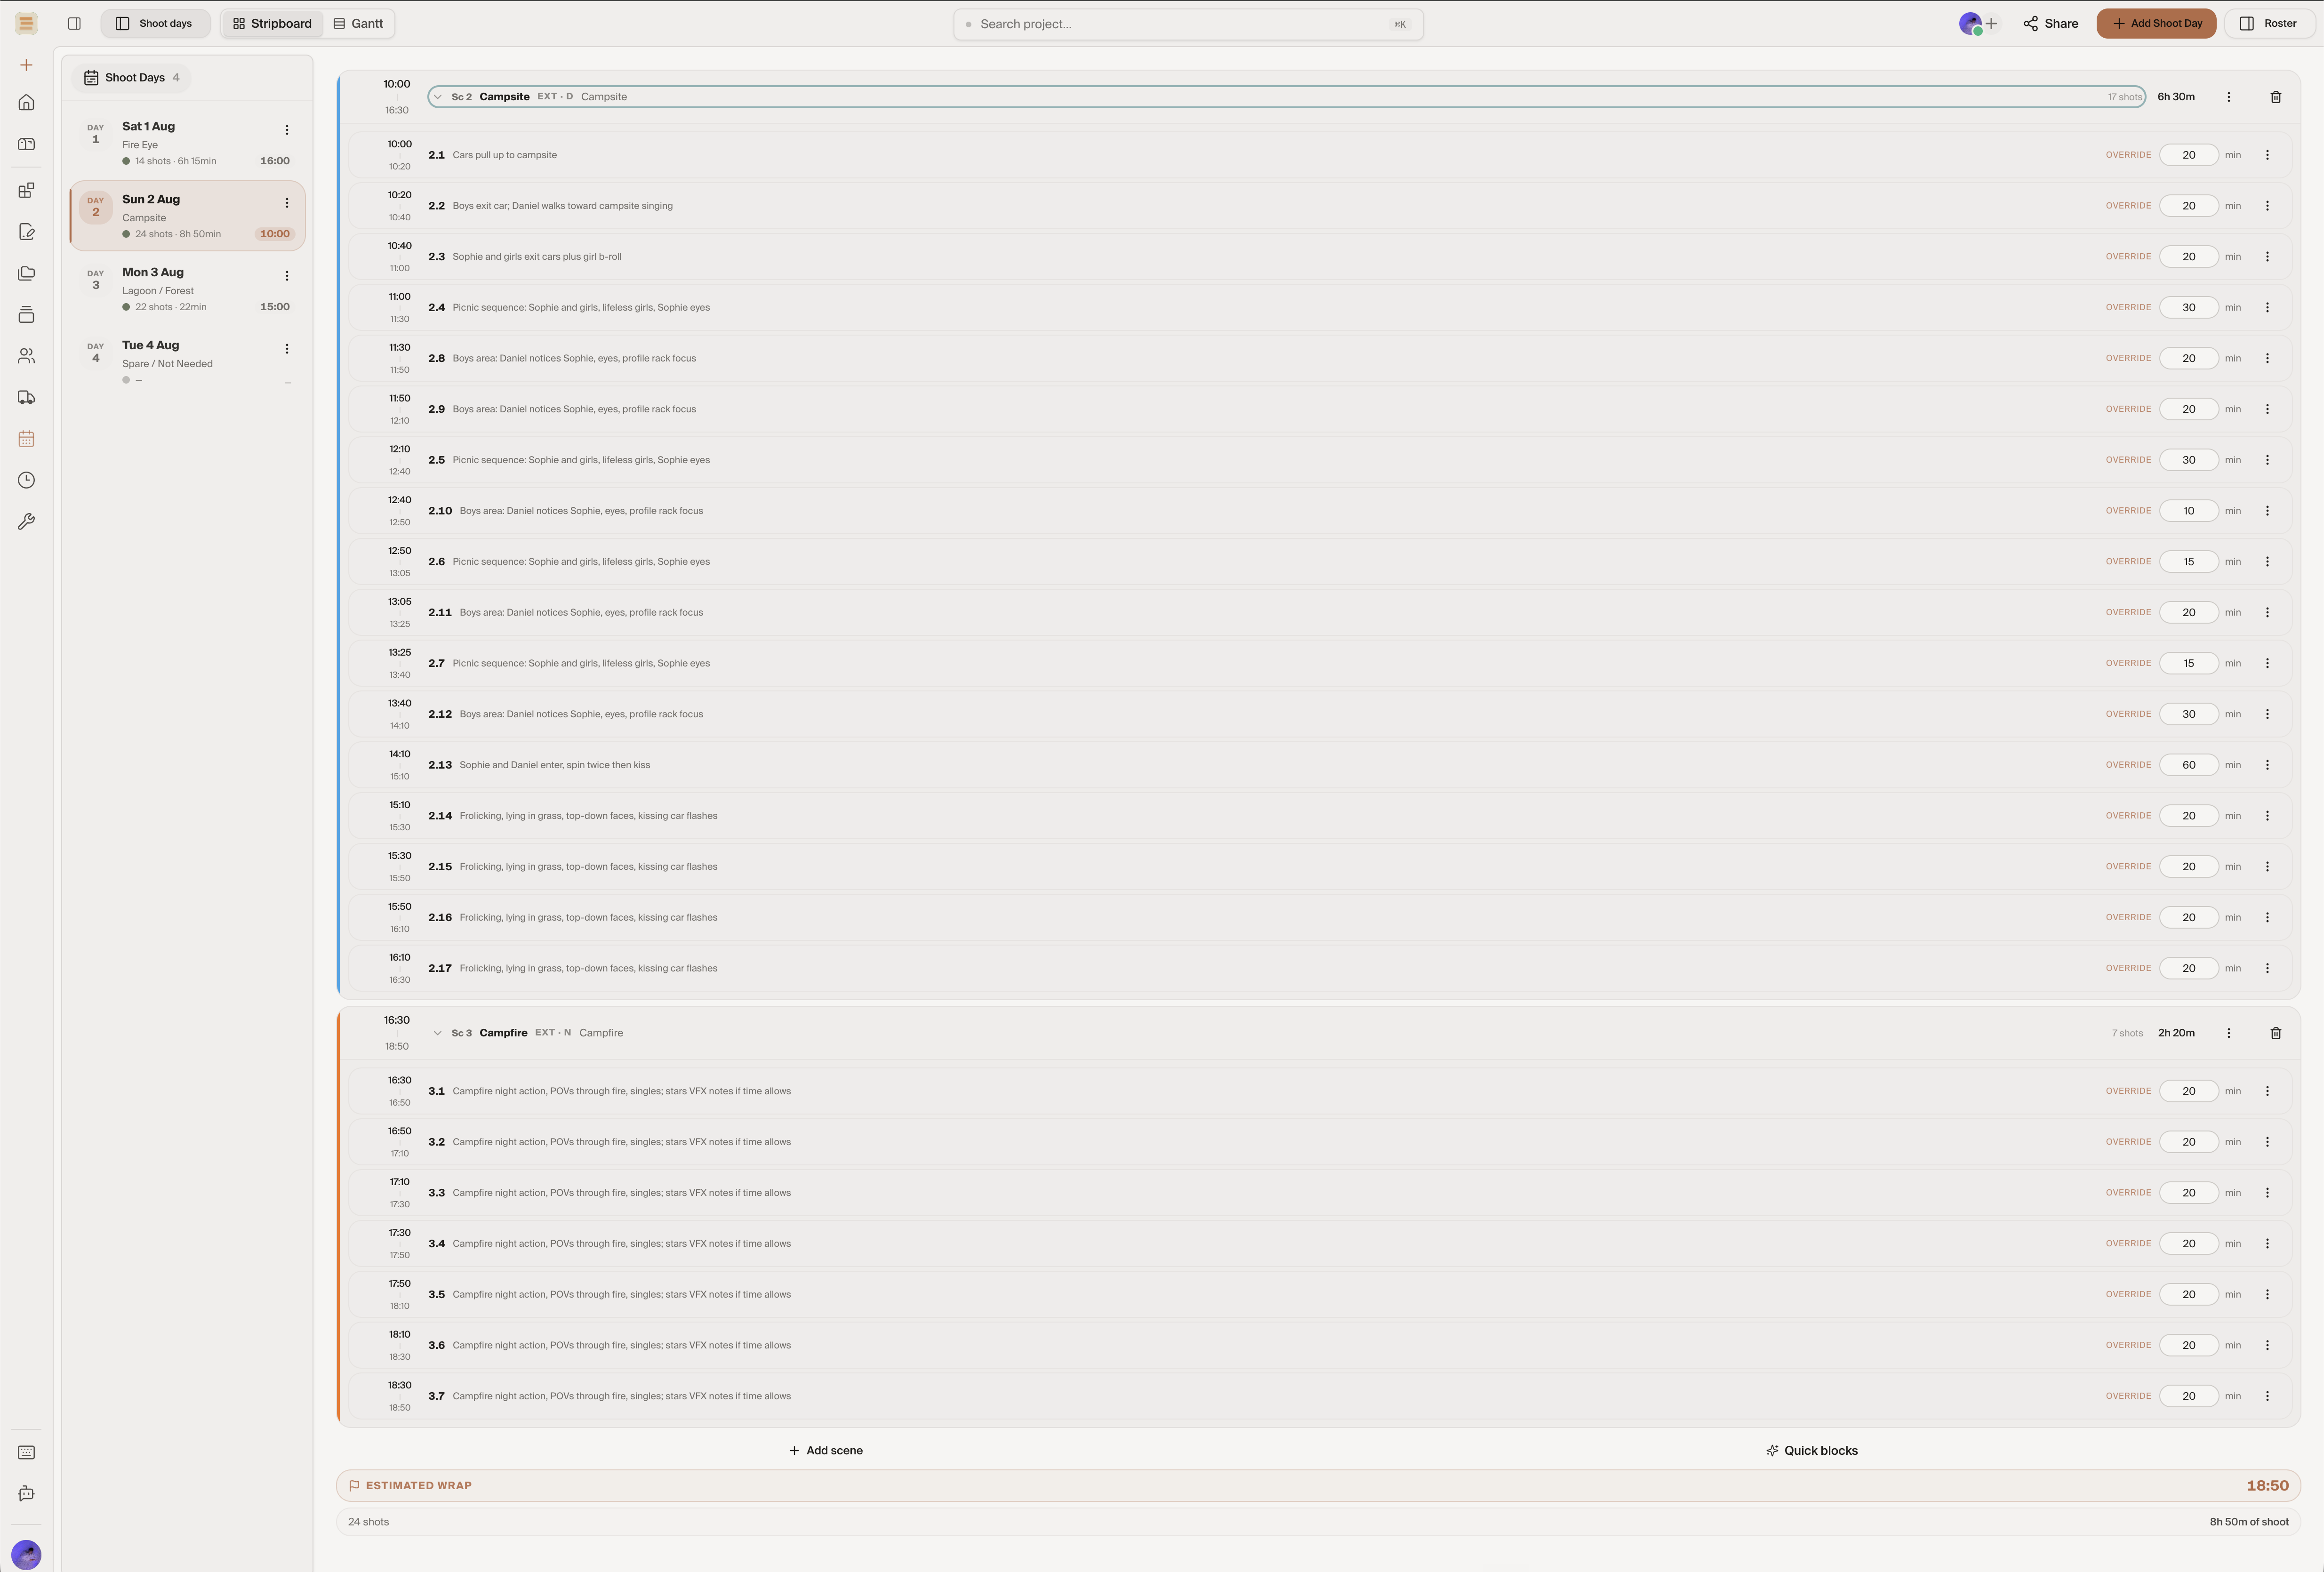Delete the Sc 2 Campsite scene
The height and width of the screenshot is (1572, 2324).
tap(2276, 97)
